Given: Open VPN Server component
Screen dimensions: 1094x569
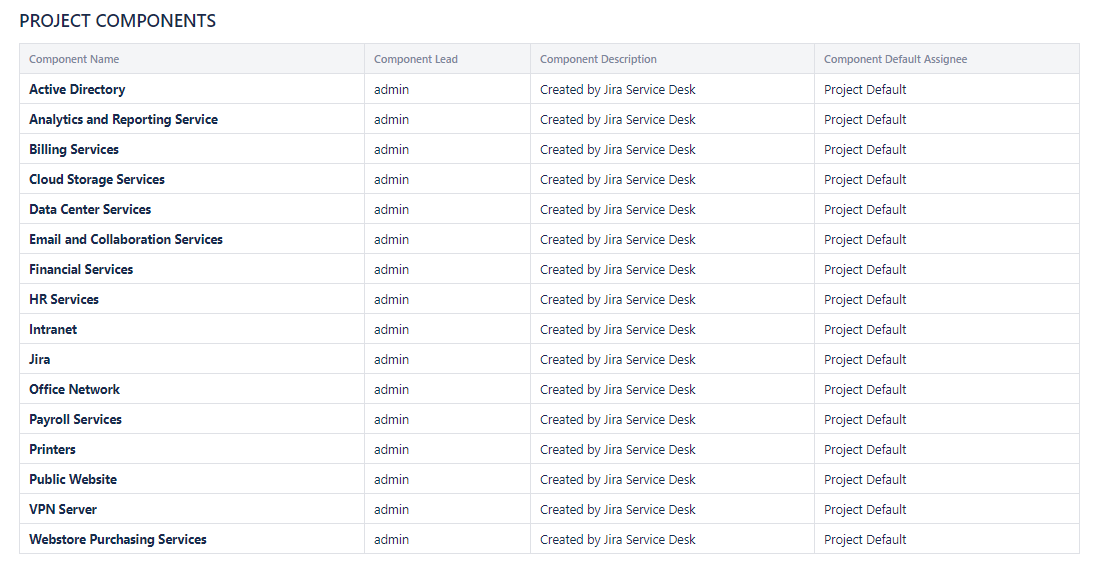Looking at the screenshot, I should coord(63,509).
